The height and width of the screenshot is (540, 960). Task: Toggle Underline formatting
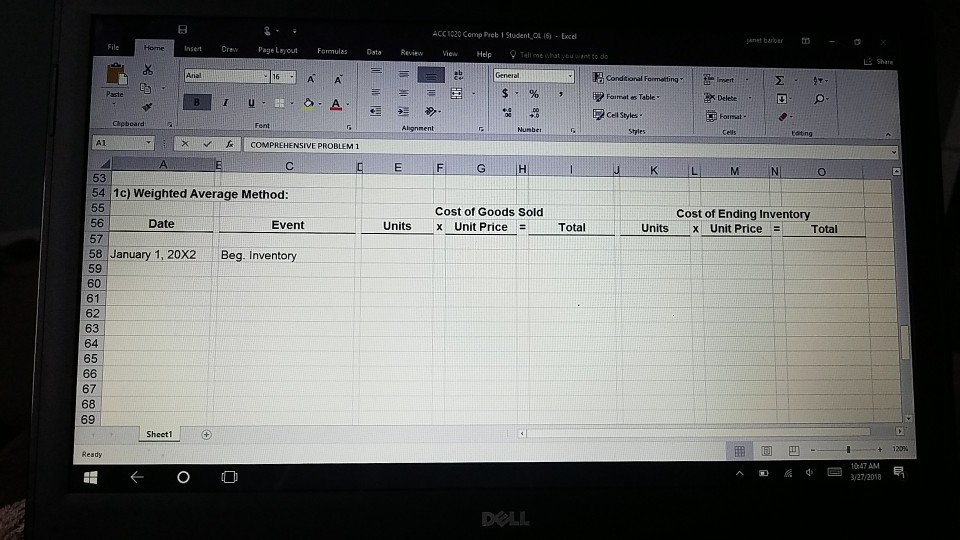coord(251,103)
